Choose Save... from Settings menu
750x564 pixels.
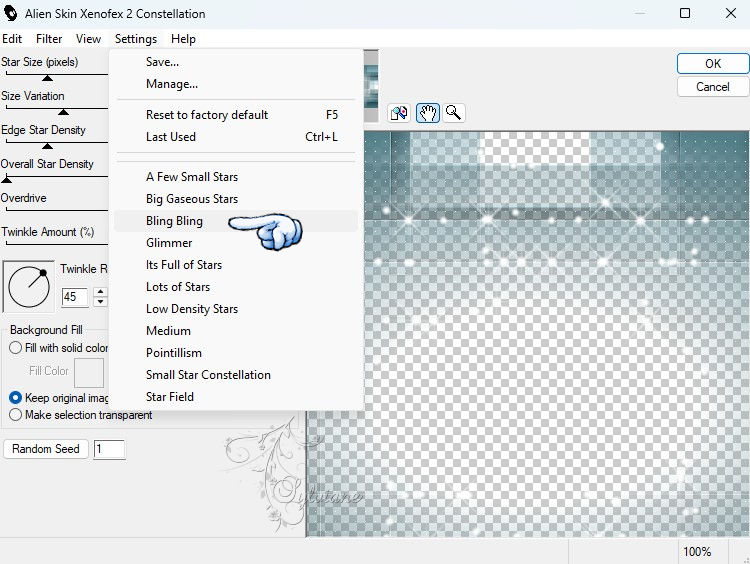[236, 62]
